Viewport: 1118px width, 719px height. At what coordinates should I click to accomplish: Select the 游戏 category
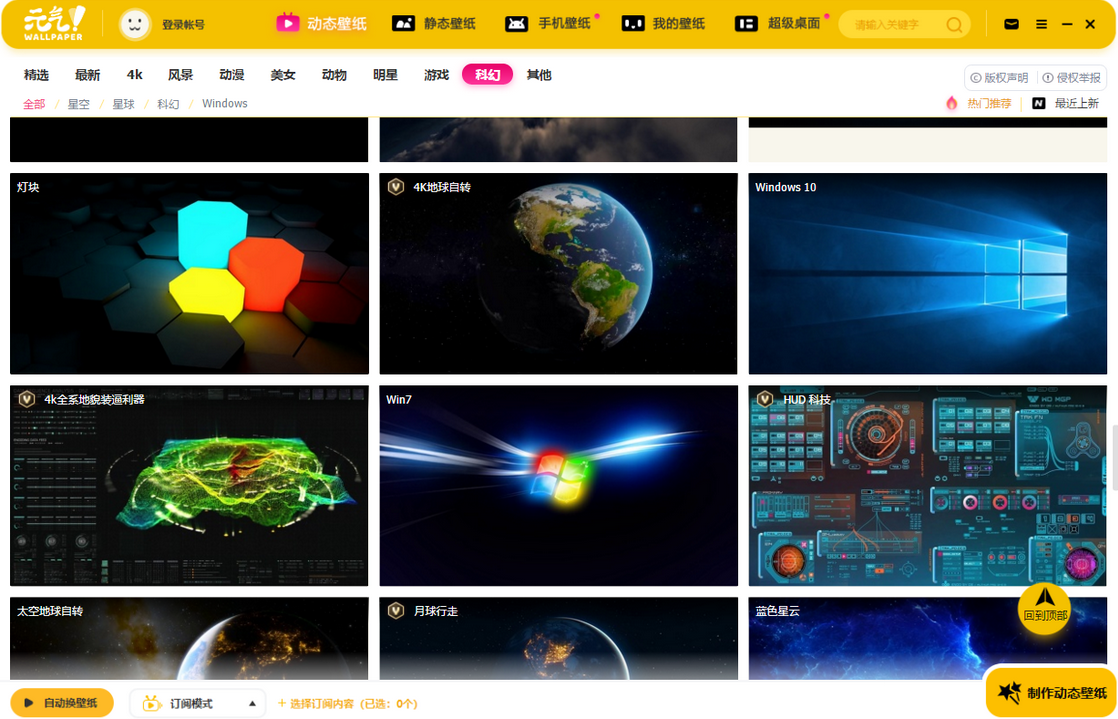[x=436, y=75]
